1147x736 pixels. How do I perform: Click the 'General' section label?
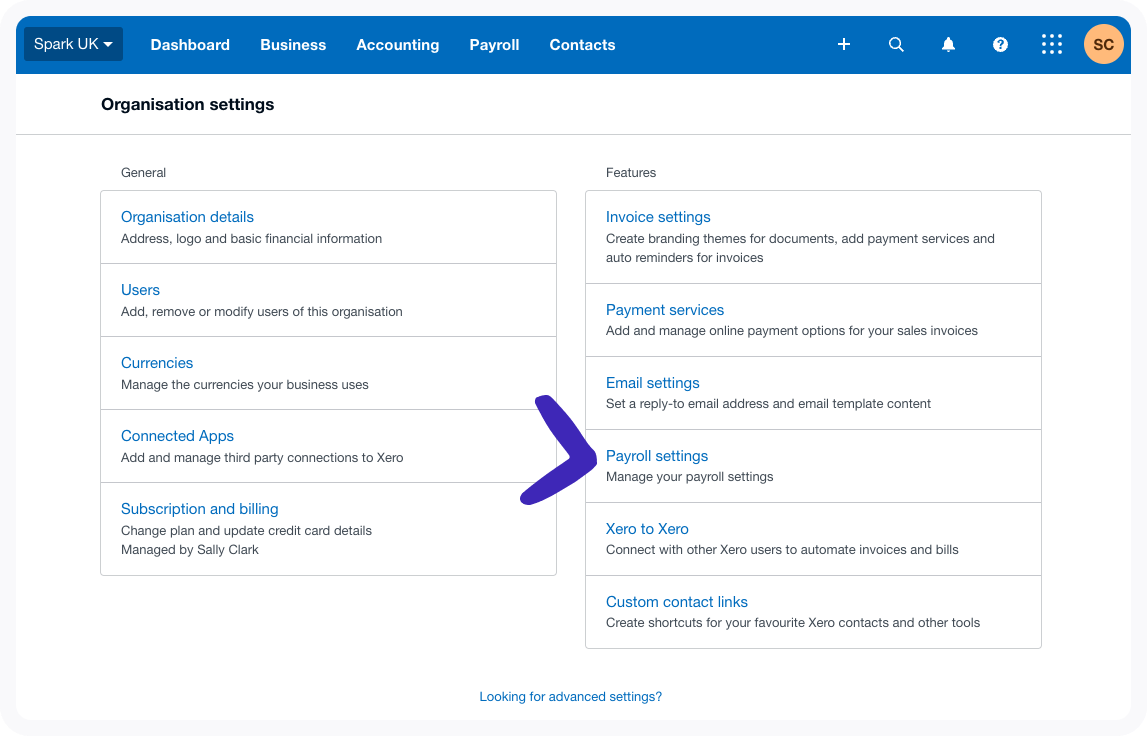143,173
